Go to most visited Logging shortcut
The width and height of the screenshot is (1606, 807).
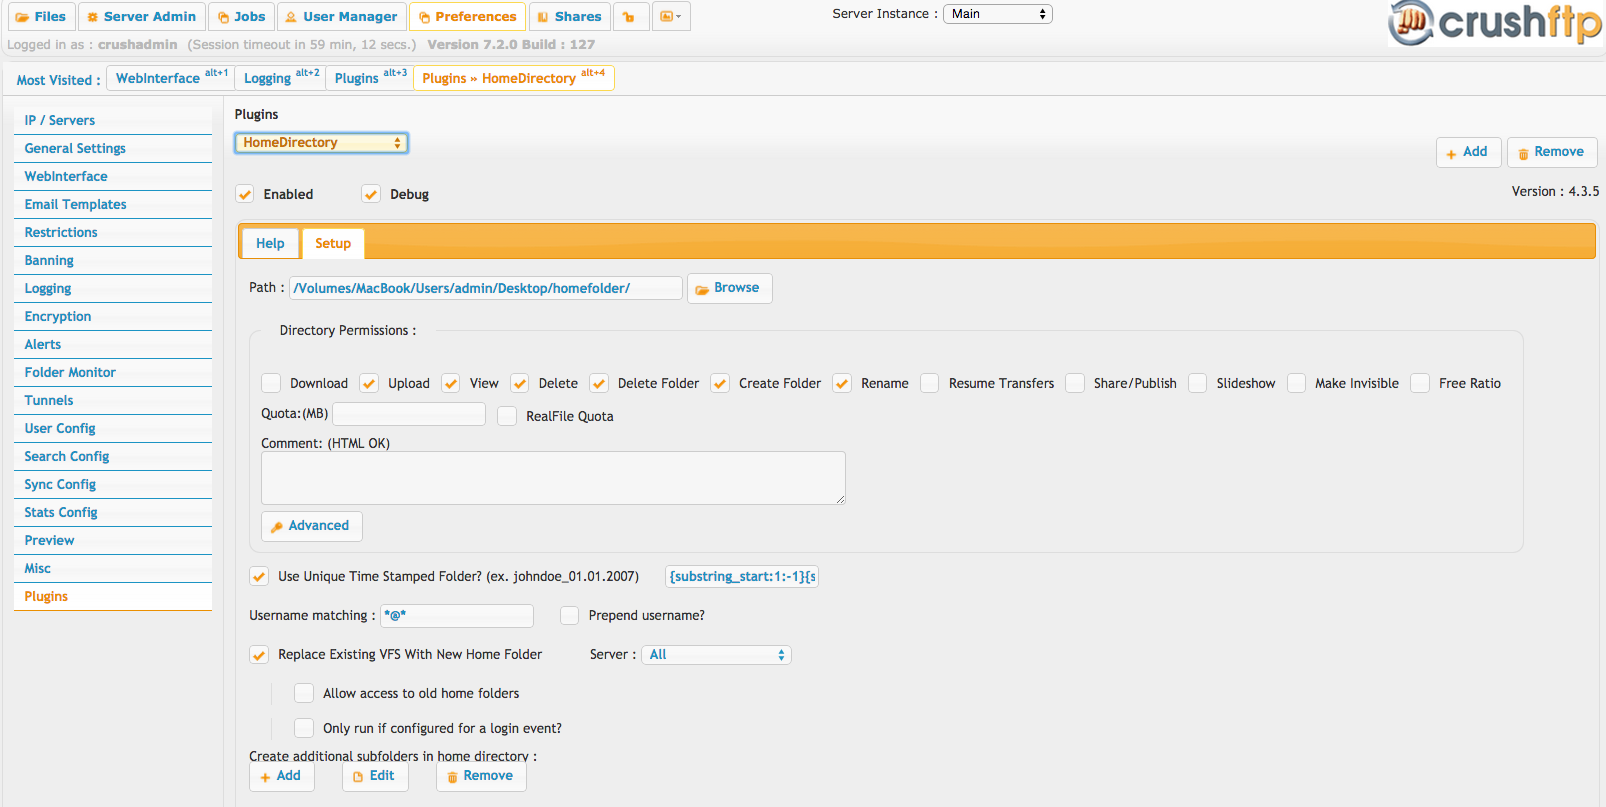281,78
